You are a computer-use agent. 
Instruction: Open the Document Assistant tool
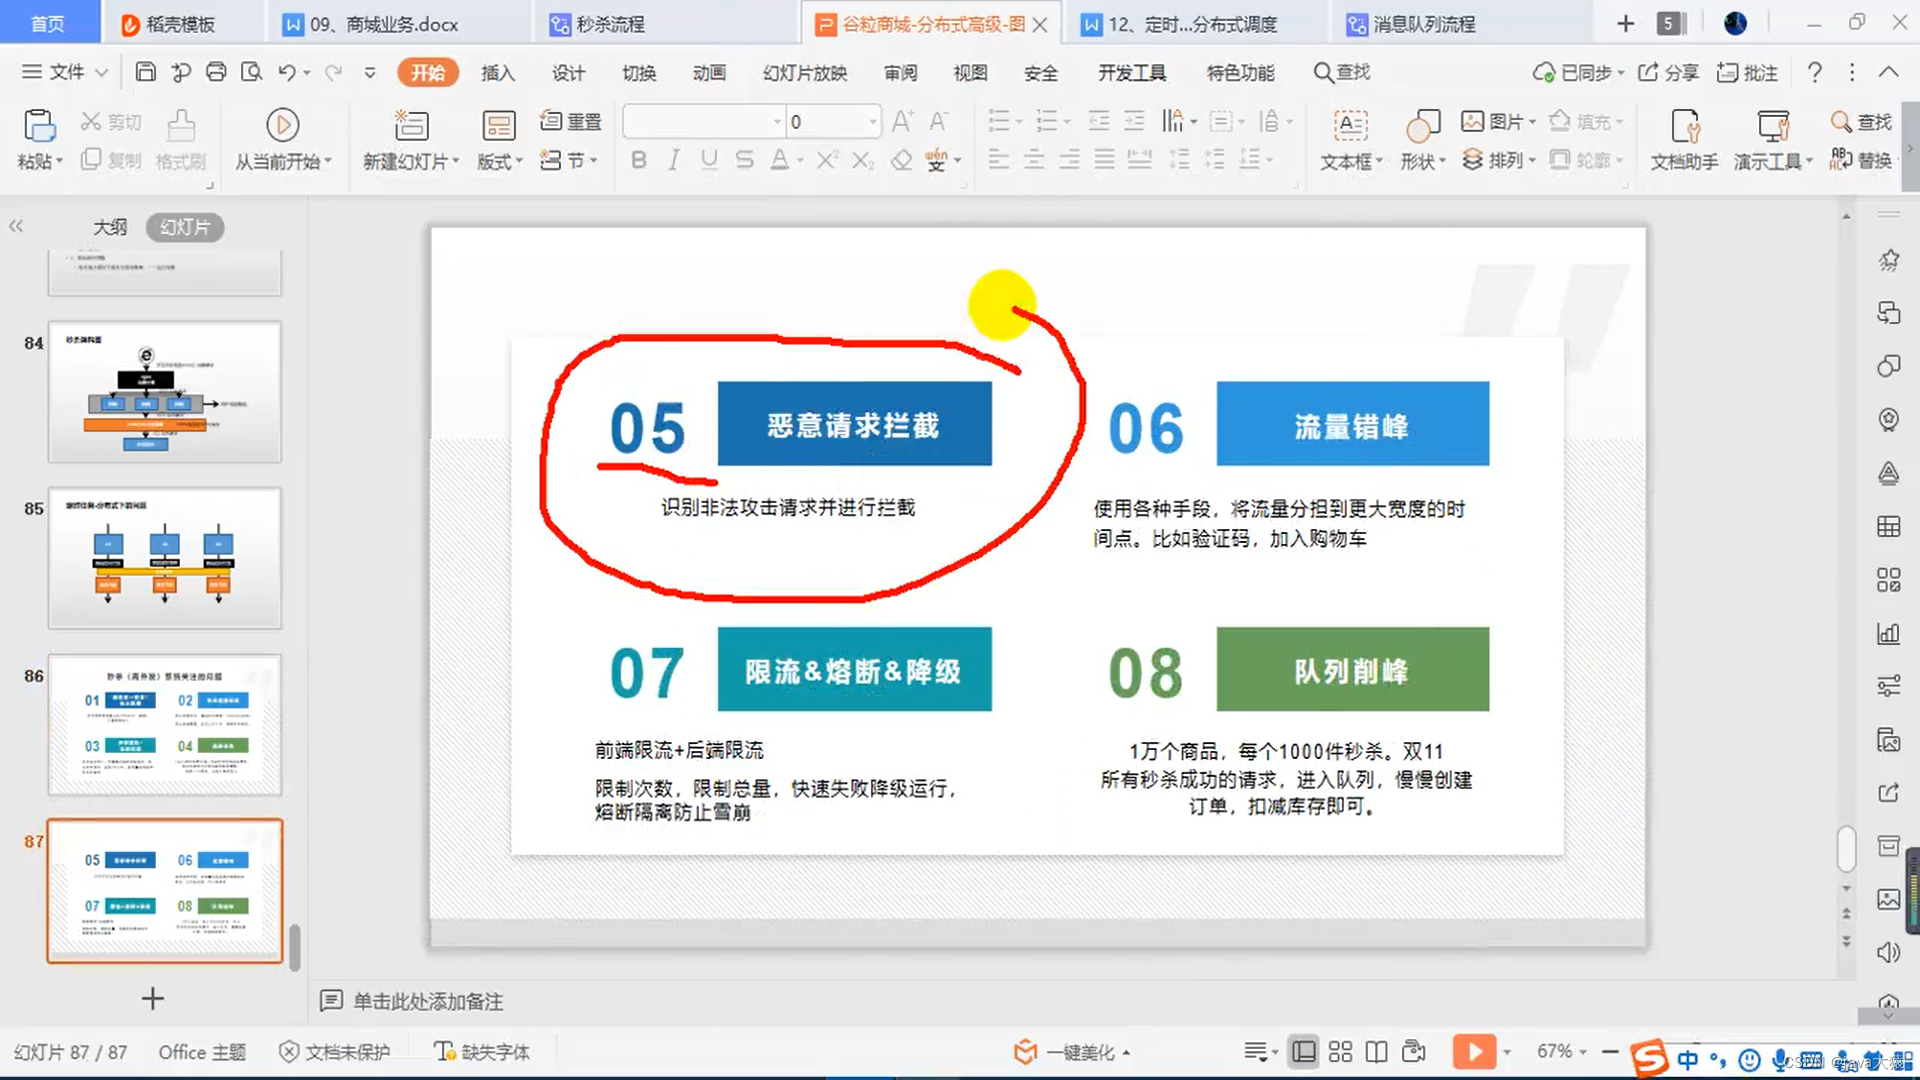tap(1684, 126)
